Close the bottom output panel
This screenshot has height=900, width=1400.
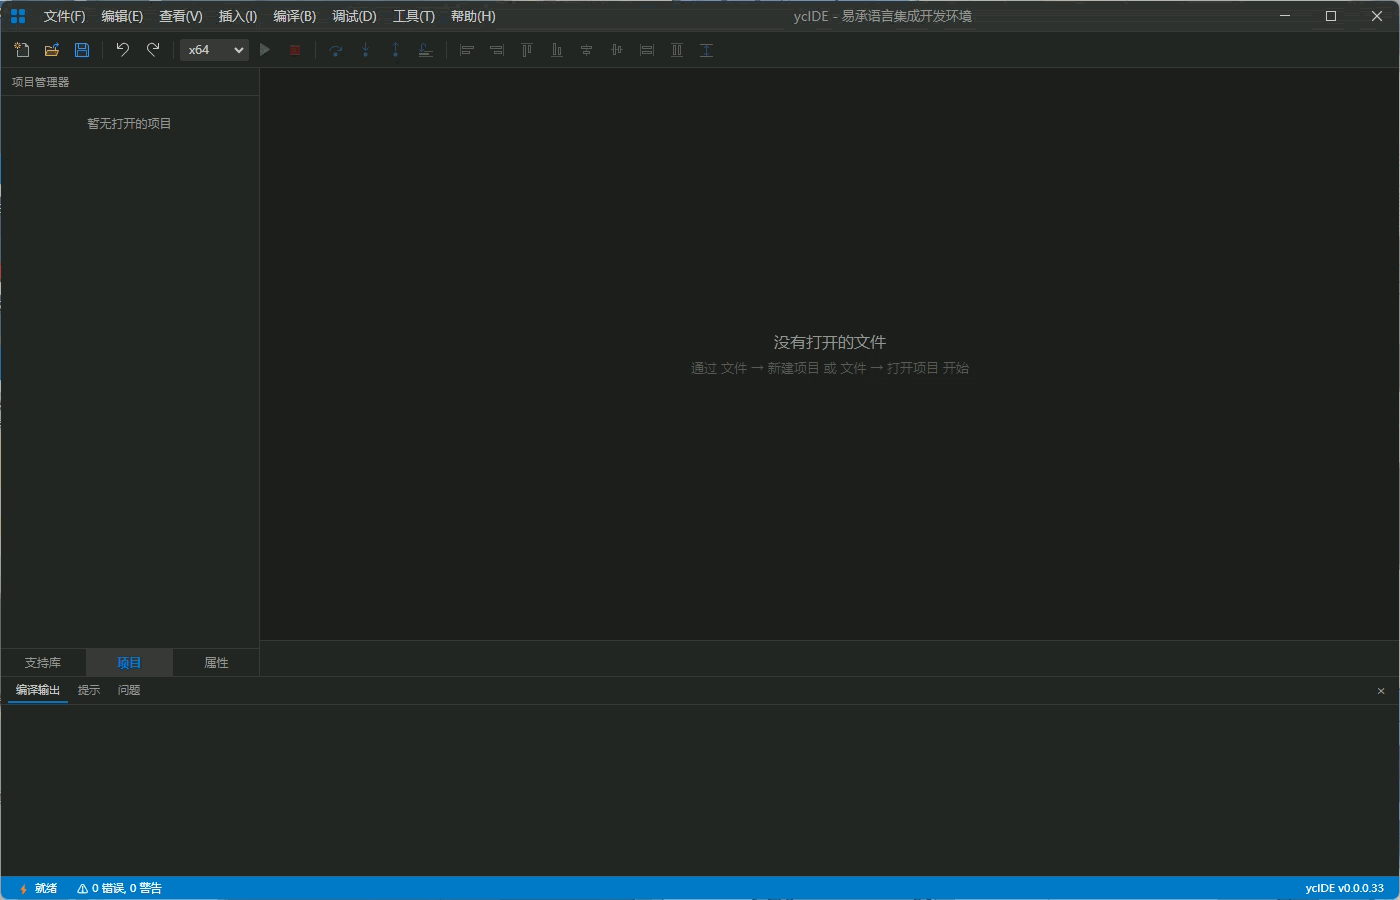pos(1381,691)
